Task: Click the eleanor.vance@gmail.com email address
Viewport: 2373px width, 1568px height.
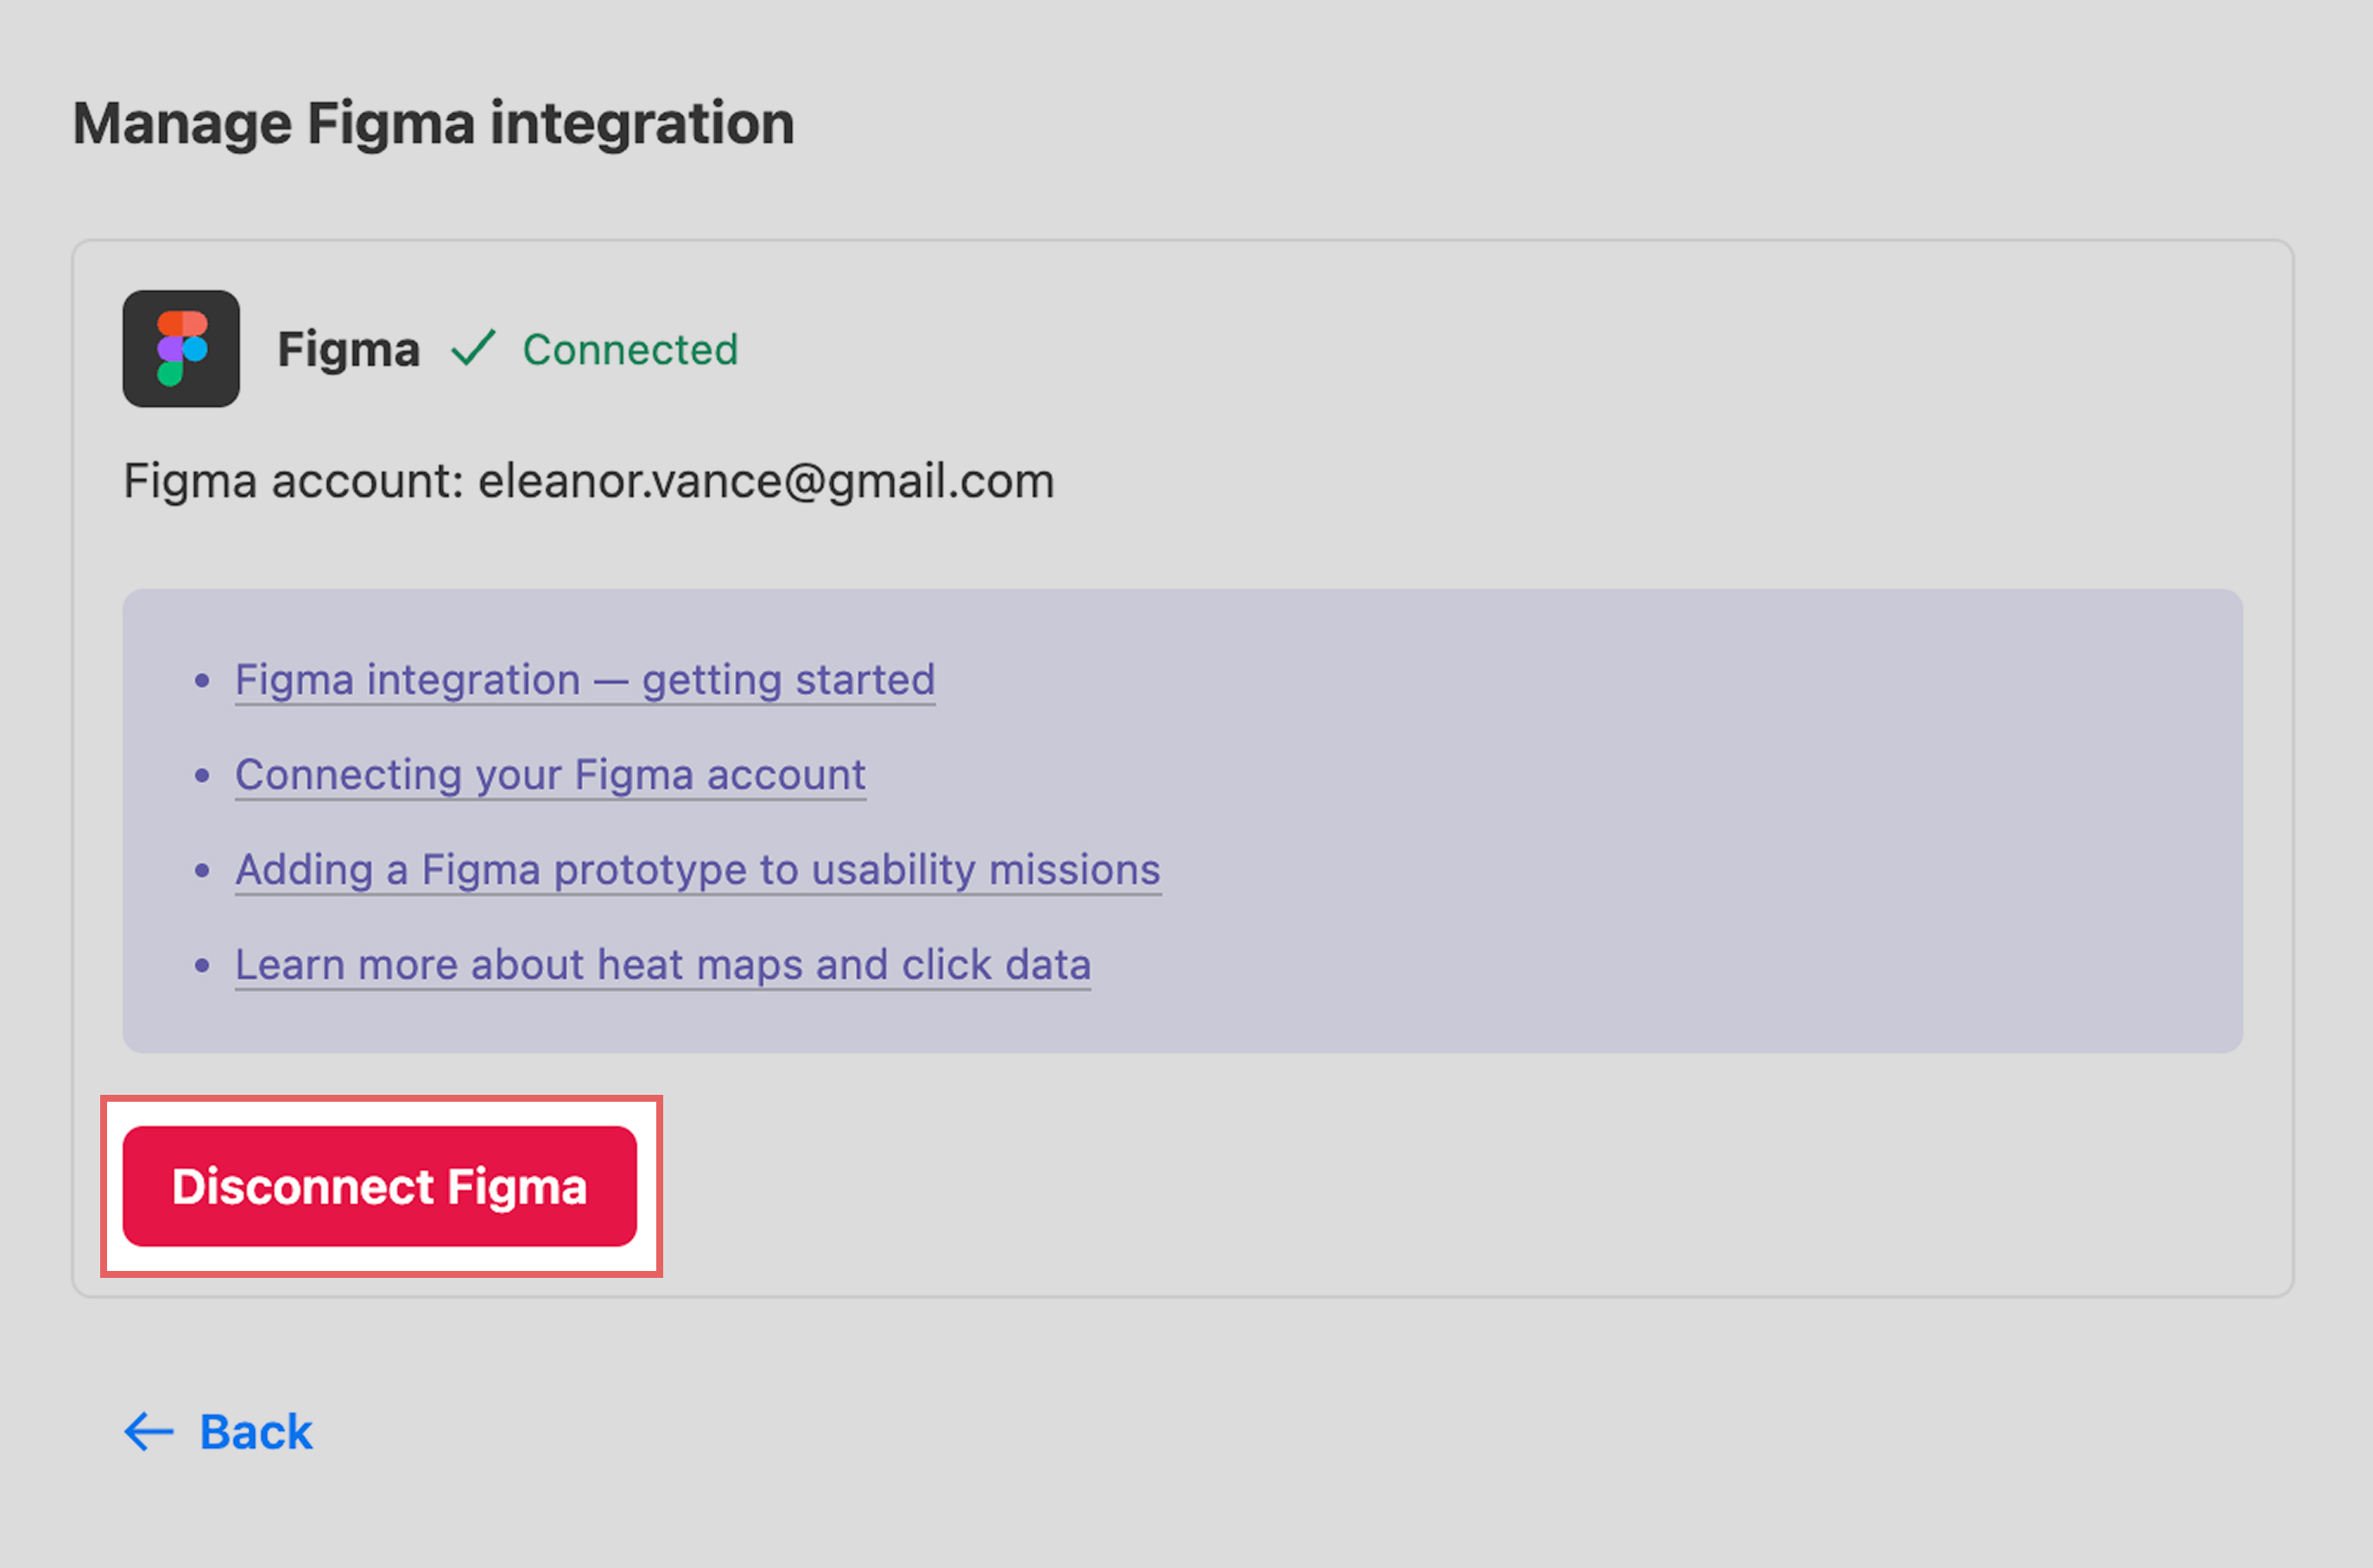Action: click(x=766, y=481)
